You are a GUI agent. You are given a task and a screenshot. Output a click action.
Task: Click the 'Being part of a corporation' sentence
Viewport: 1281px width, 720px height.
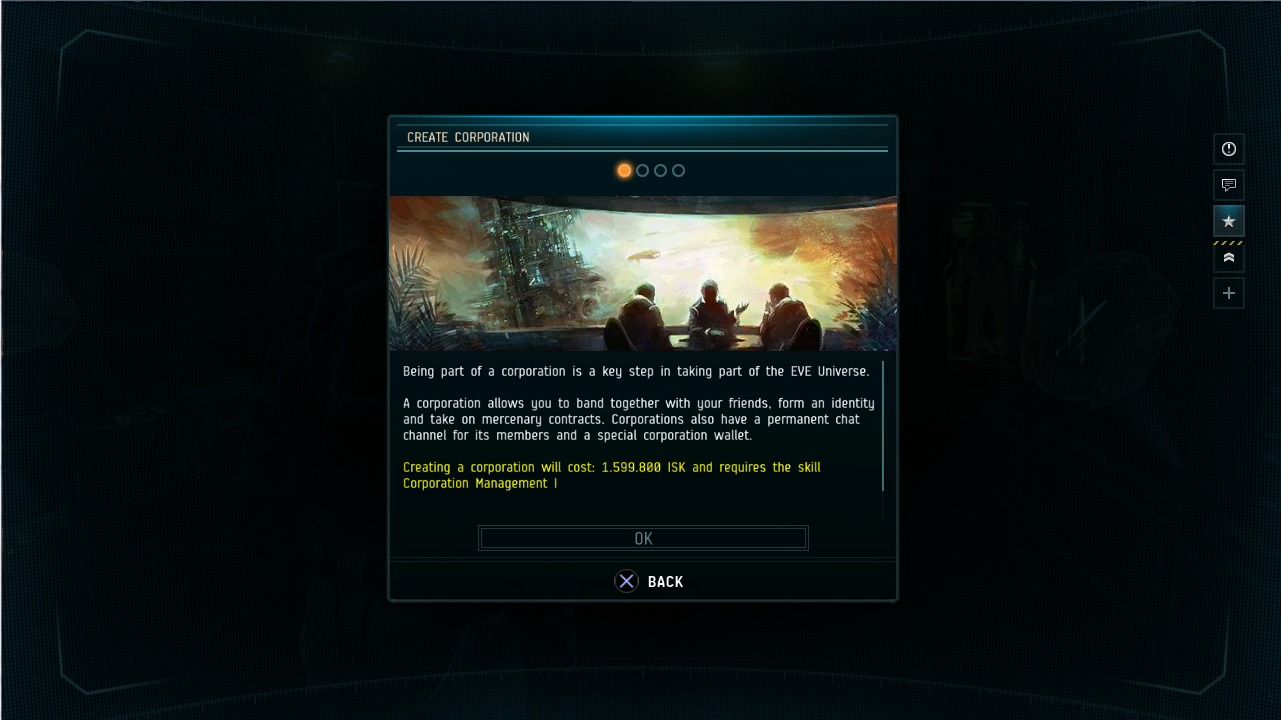[x=636, y=371]
